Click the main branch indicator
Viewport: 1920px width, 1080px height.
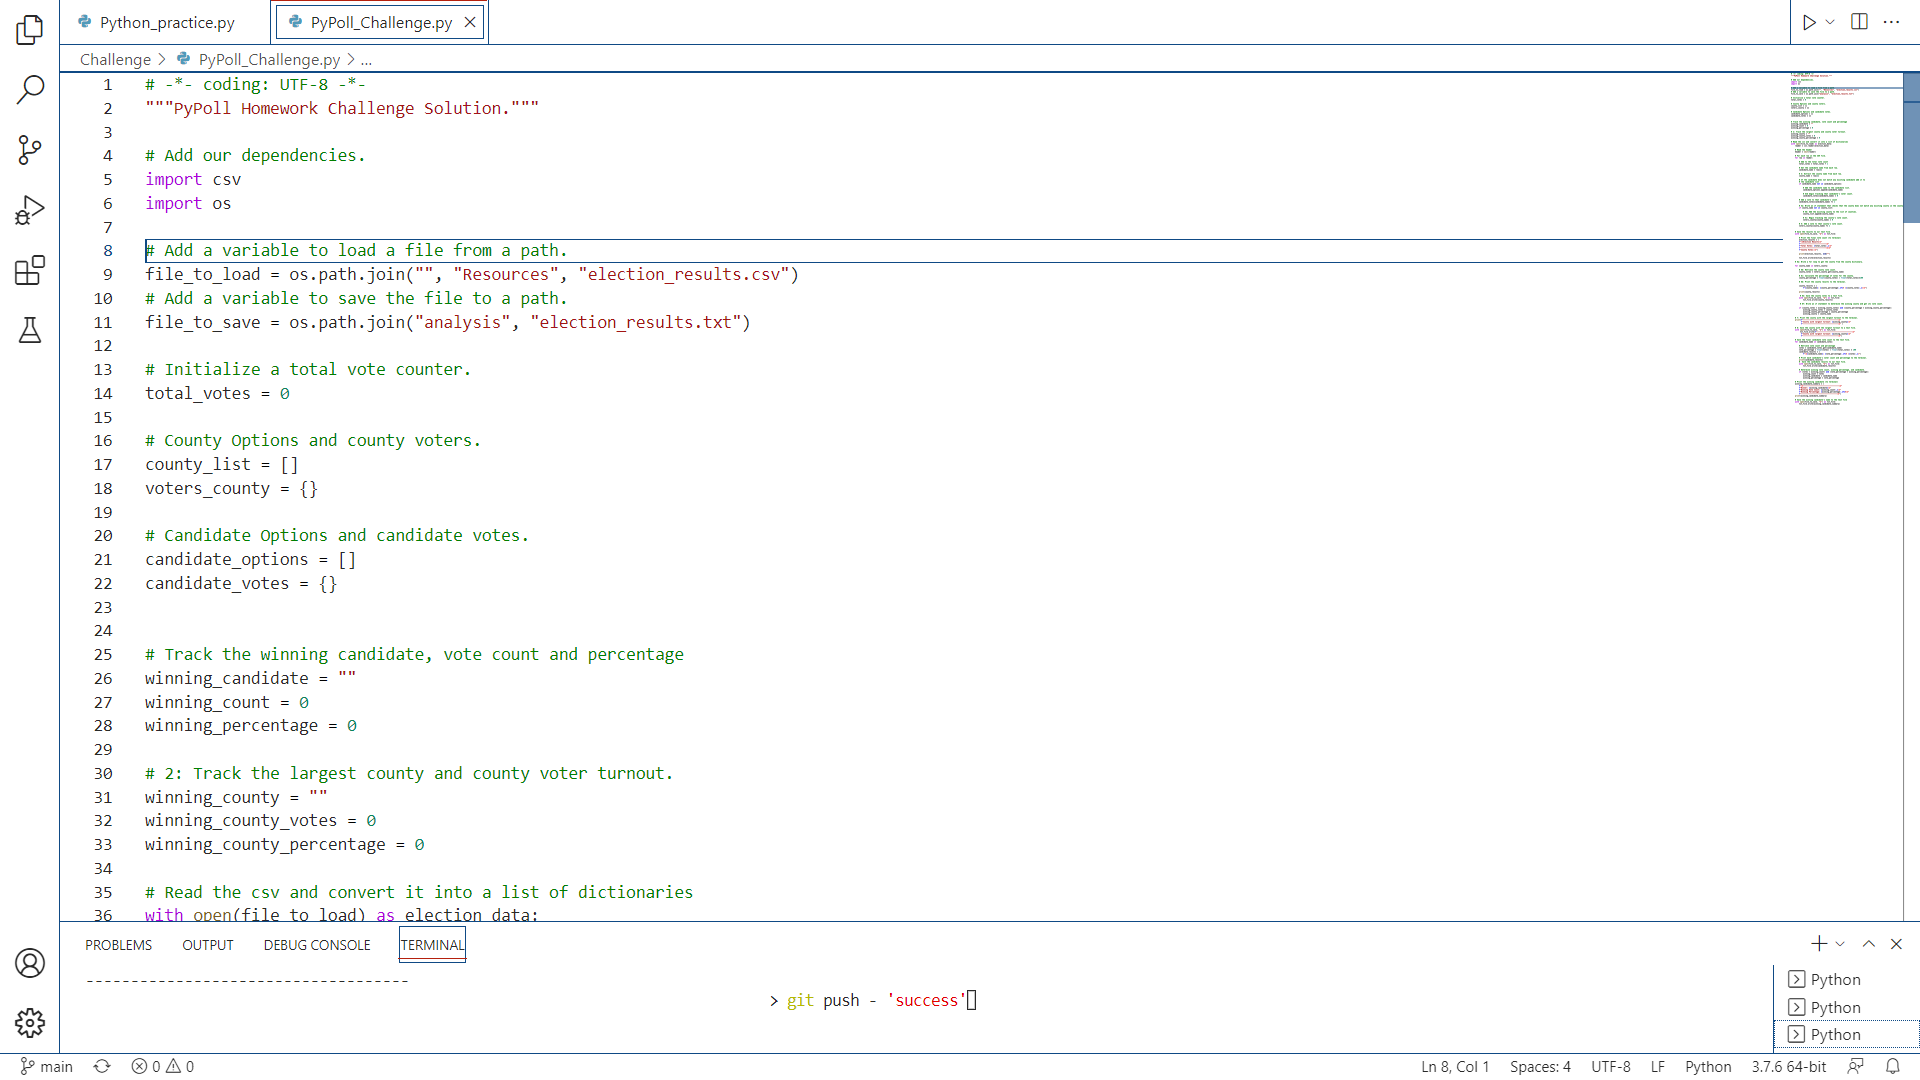pos(46,1066)
